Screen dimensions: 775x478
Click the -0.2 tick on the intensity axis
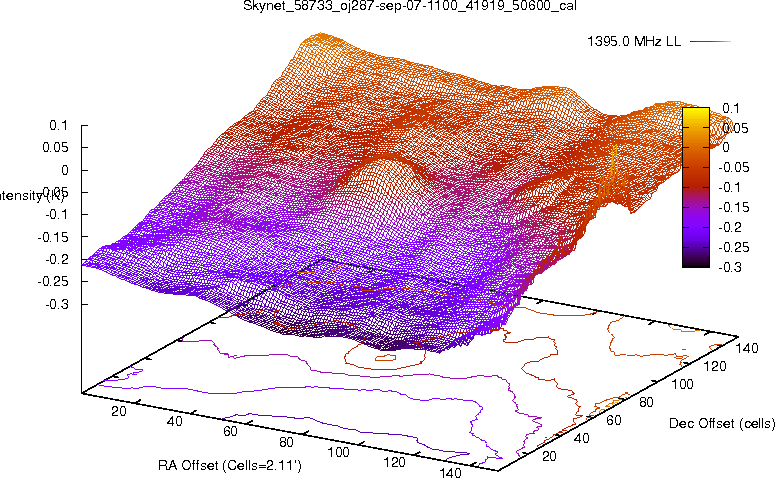[57, 260]
